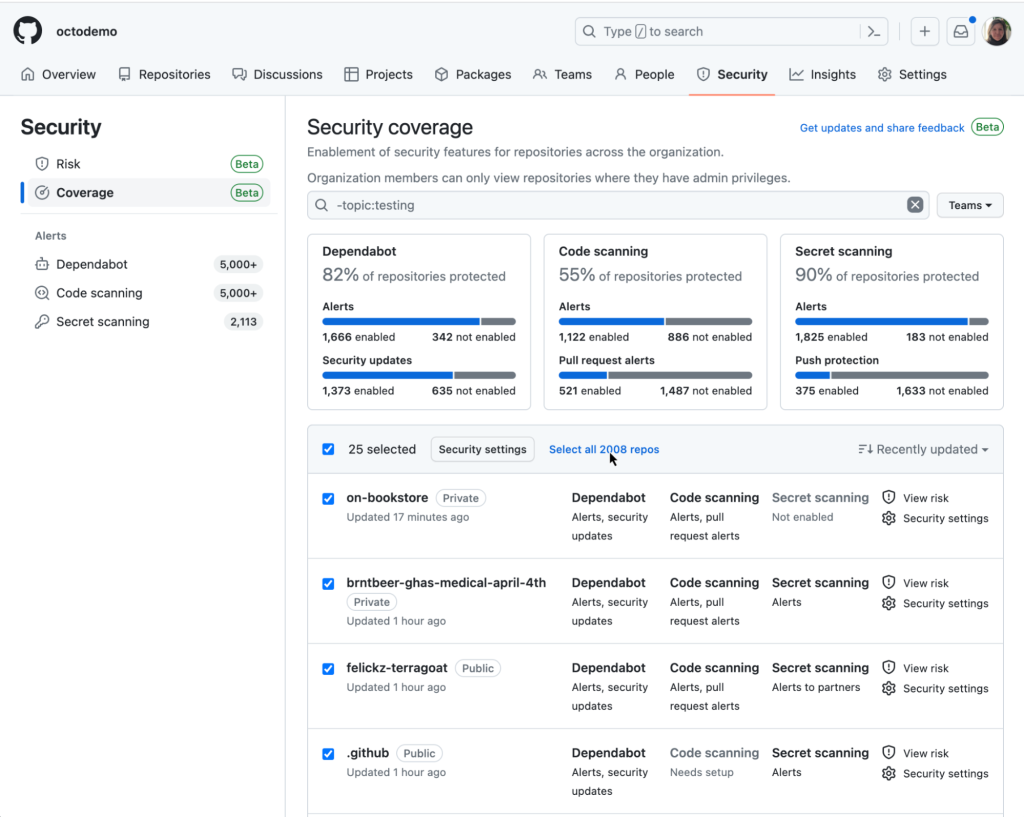Image resolution: width=1024 pixels, height=817 pixels.
Task: Toggle the select-all checkbox next to 25 selected
Action: [x=328, y=450]
